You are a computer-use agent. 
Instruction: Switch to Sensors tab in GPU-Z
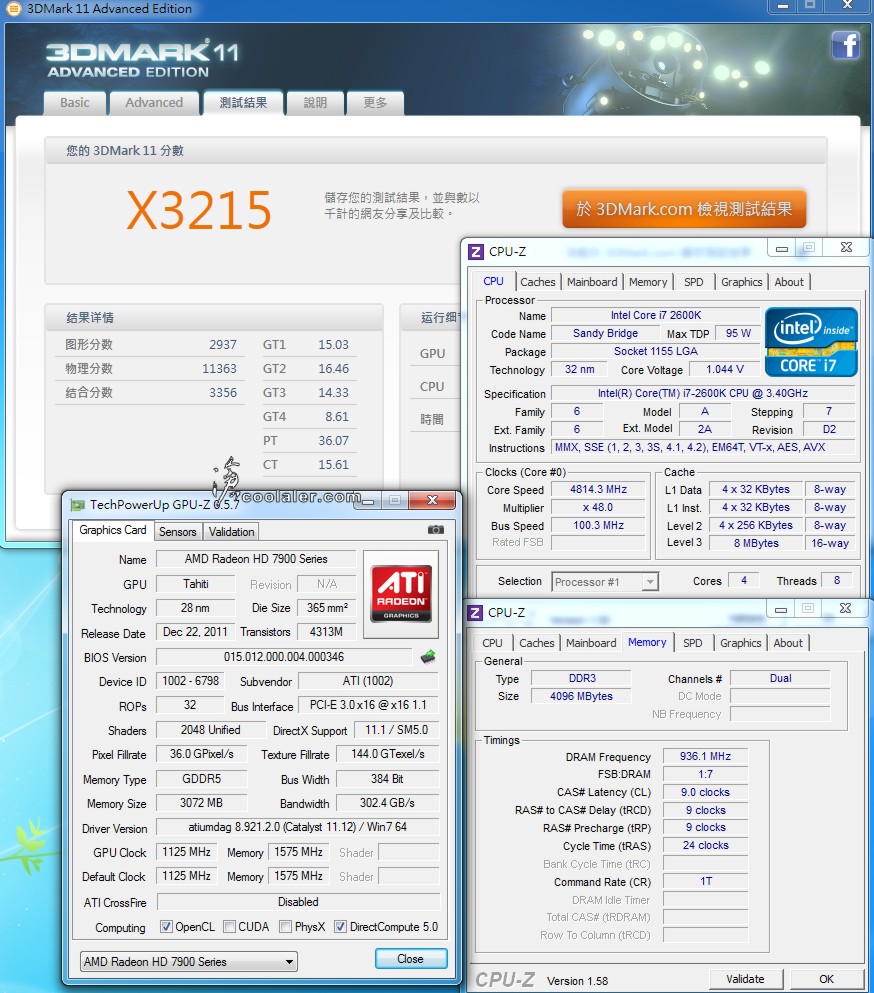177,532
